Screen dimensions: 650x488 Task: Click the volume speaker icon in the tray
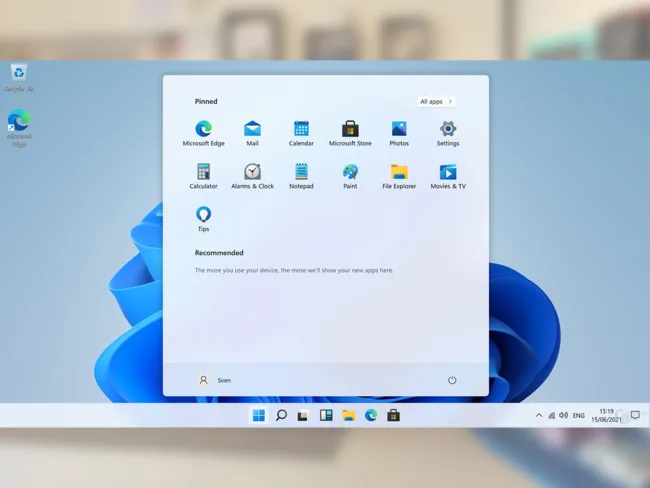coord(563,415)
